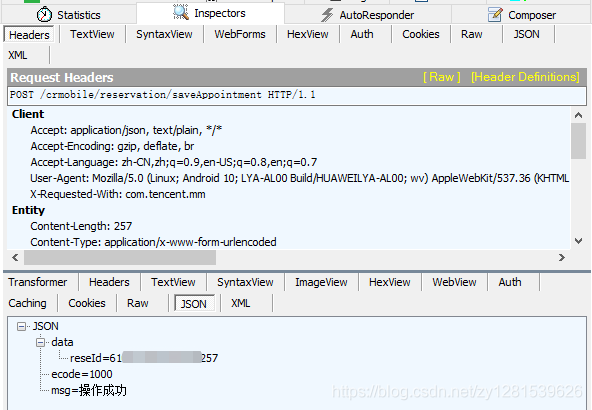Image resolution: width=592 pixels, height=410 pixels.
Task: Select the Content-Length: 257 line
Action: pos(81,226)
